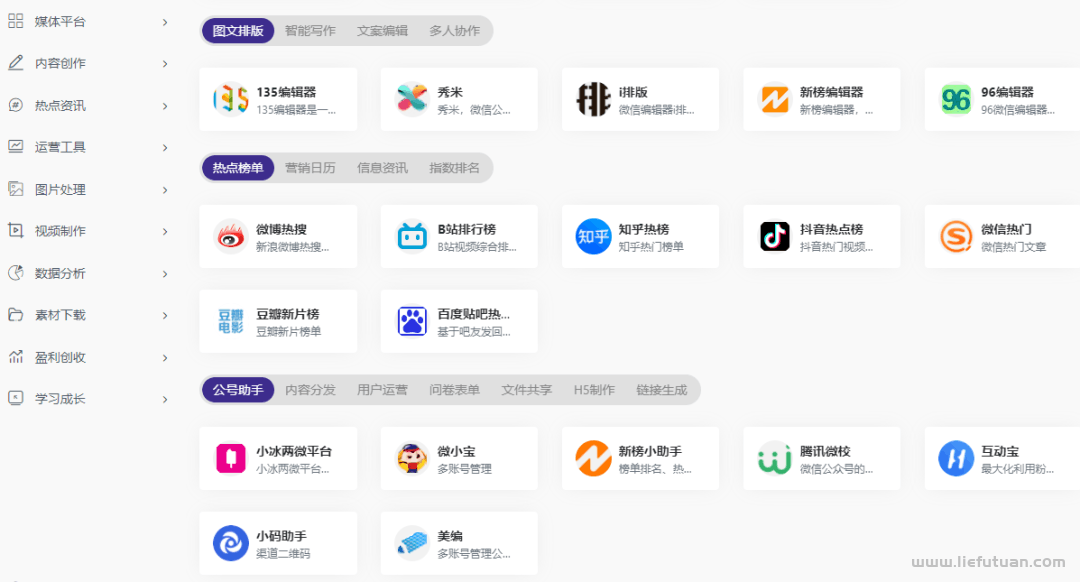1080x582 pixels.
Task: Expand the 热点资讯 chevron arrow
Action: pos(165,106)
